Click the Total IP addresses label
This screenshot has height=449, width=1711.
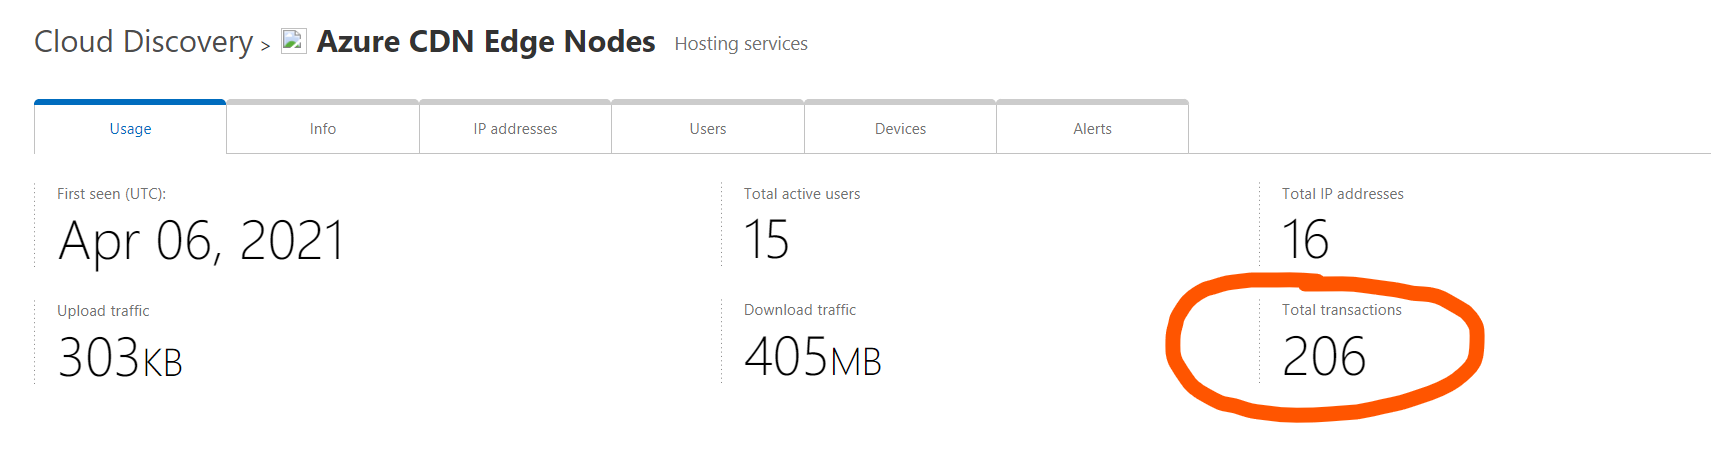tap(1343, 194)
